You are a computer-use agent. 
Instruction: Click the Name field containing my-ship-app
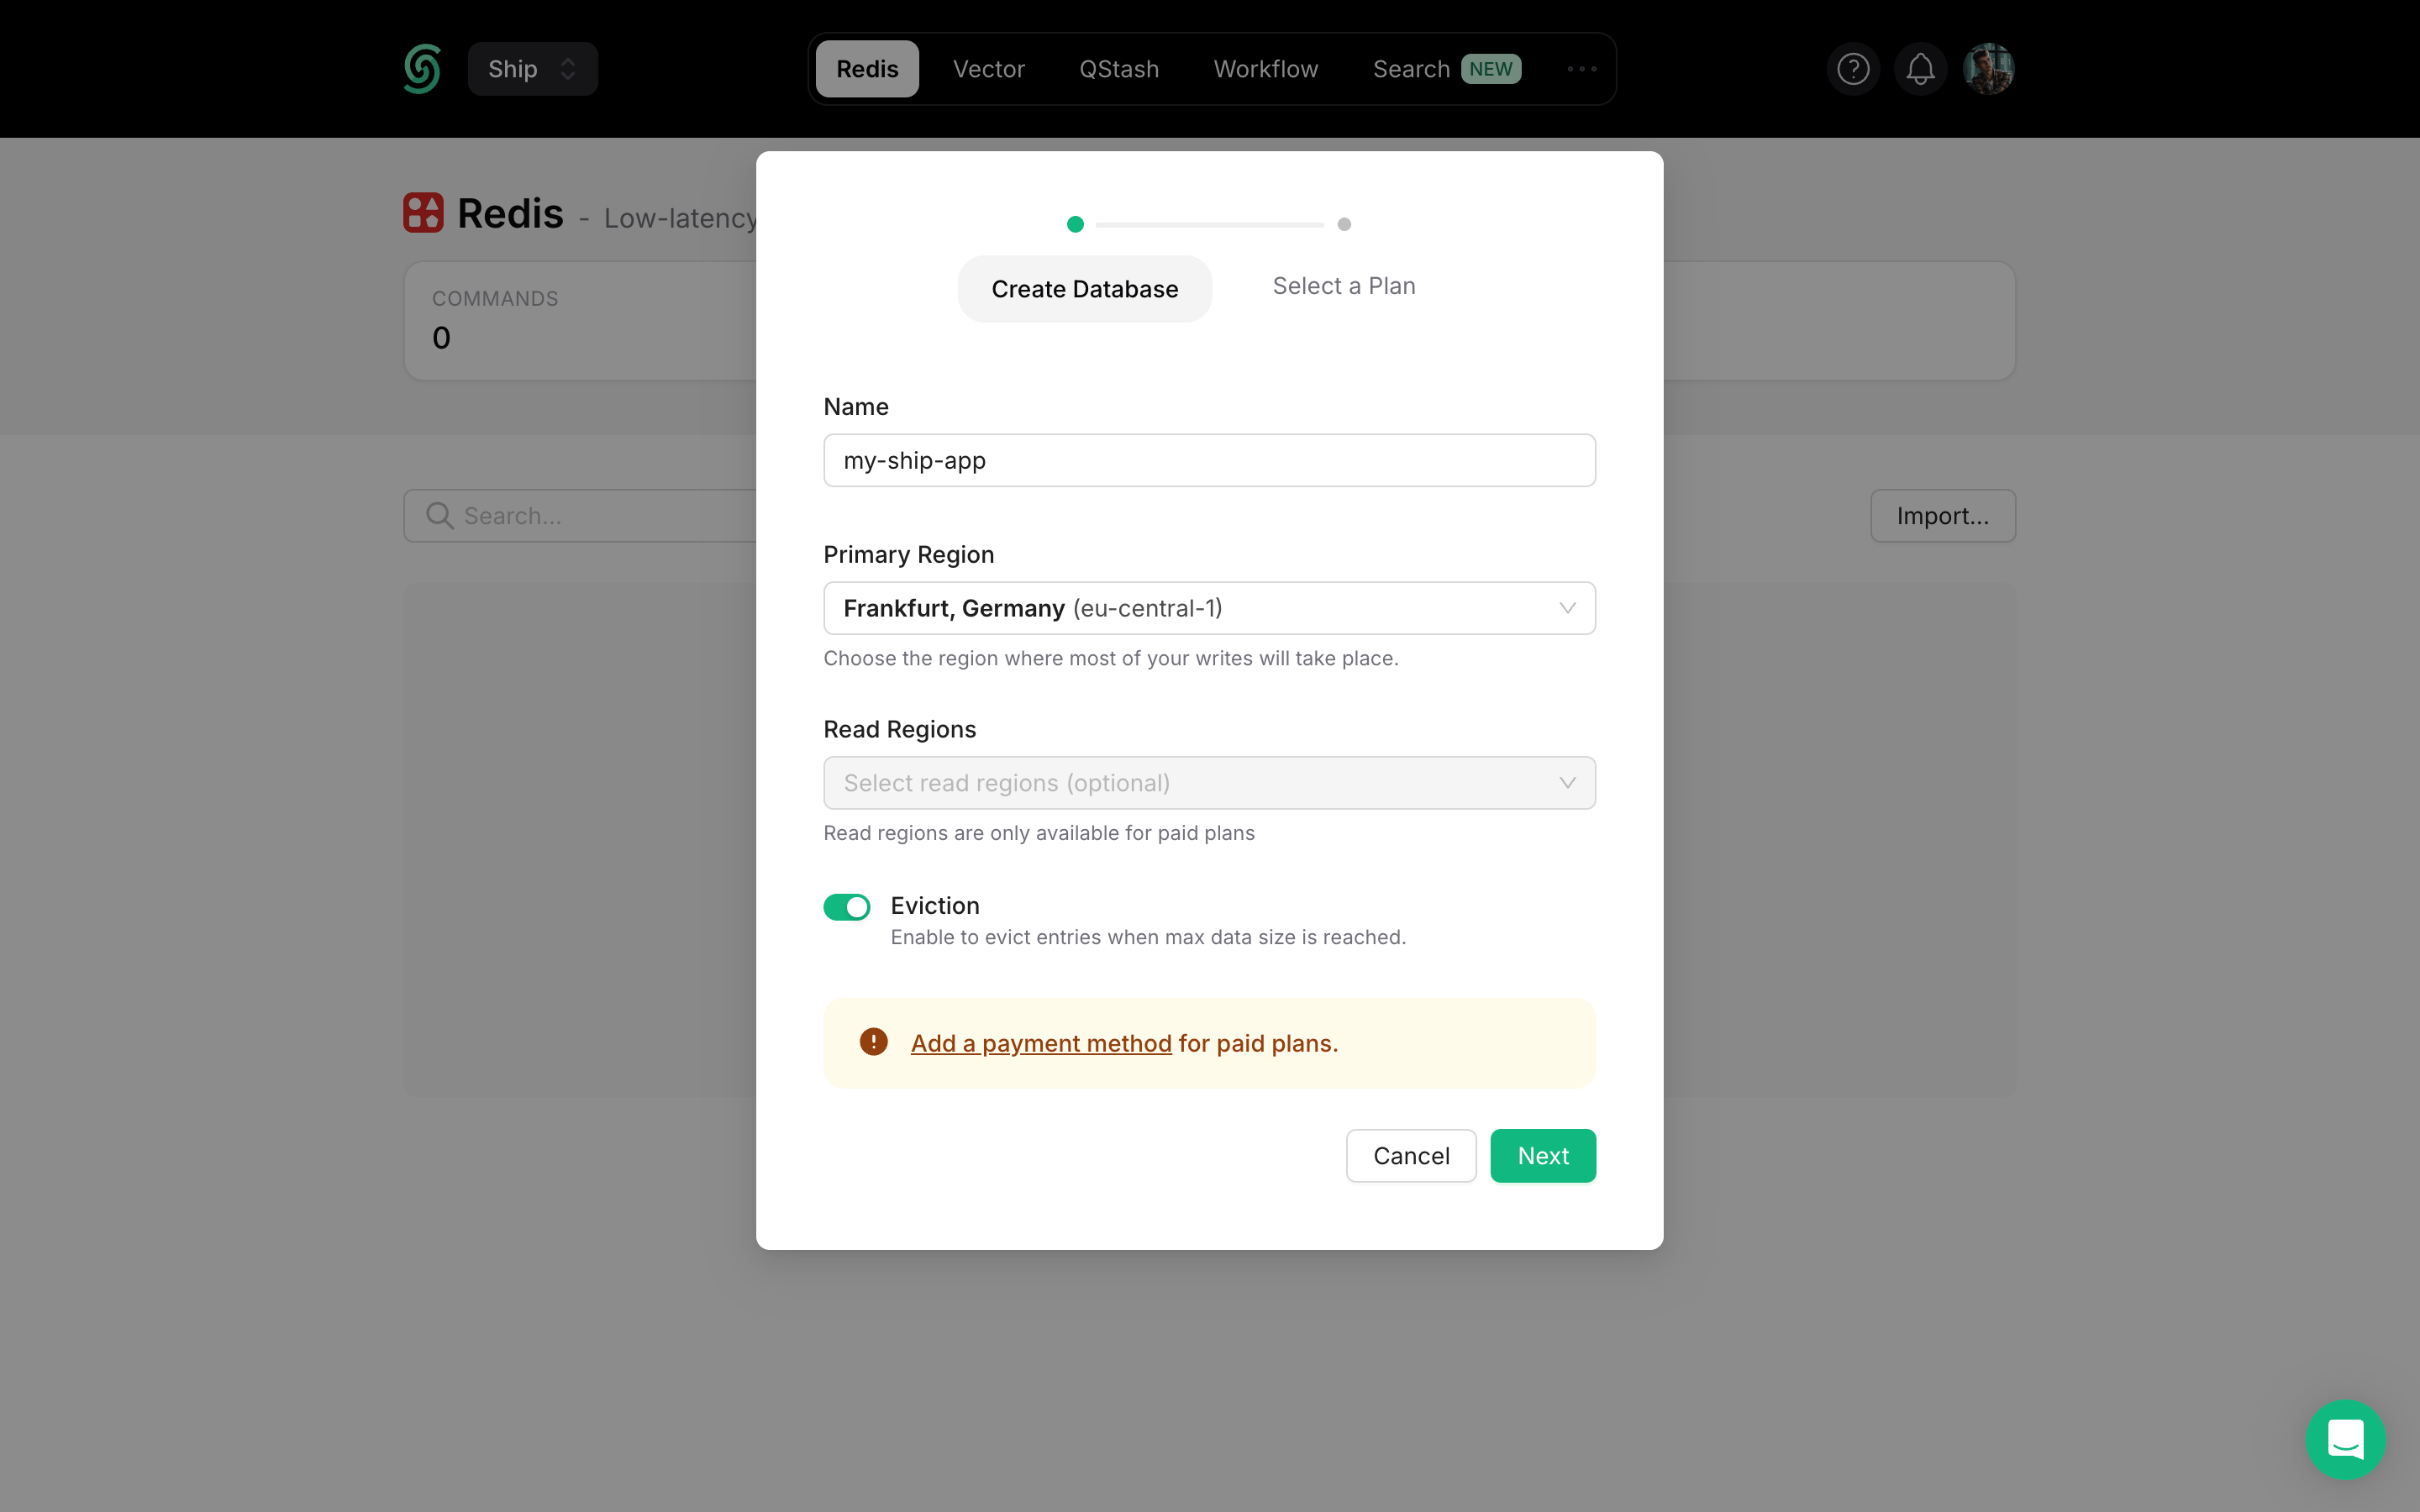pyautogui.click(x=1208, y=460)
